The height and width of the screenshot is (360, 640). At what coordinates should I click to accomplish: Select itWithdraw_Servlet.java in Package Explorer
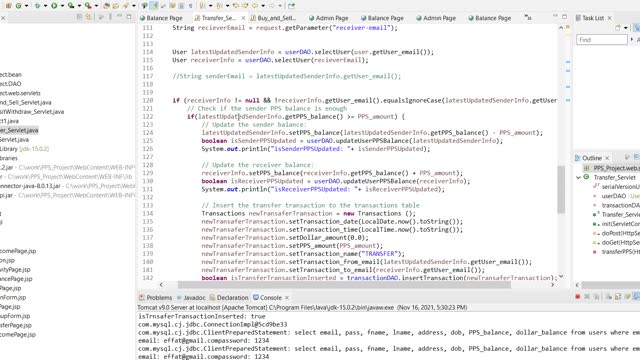(32, 112)
